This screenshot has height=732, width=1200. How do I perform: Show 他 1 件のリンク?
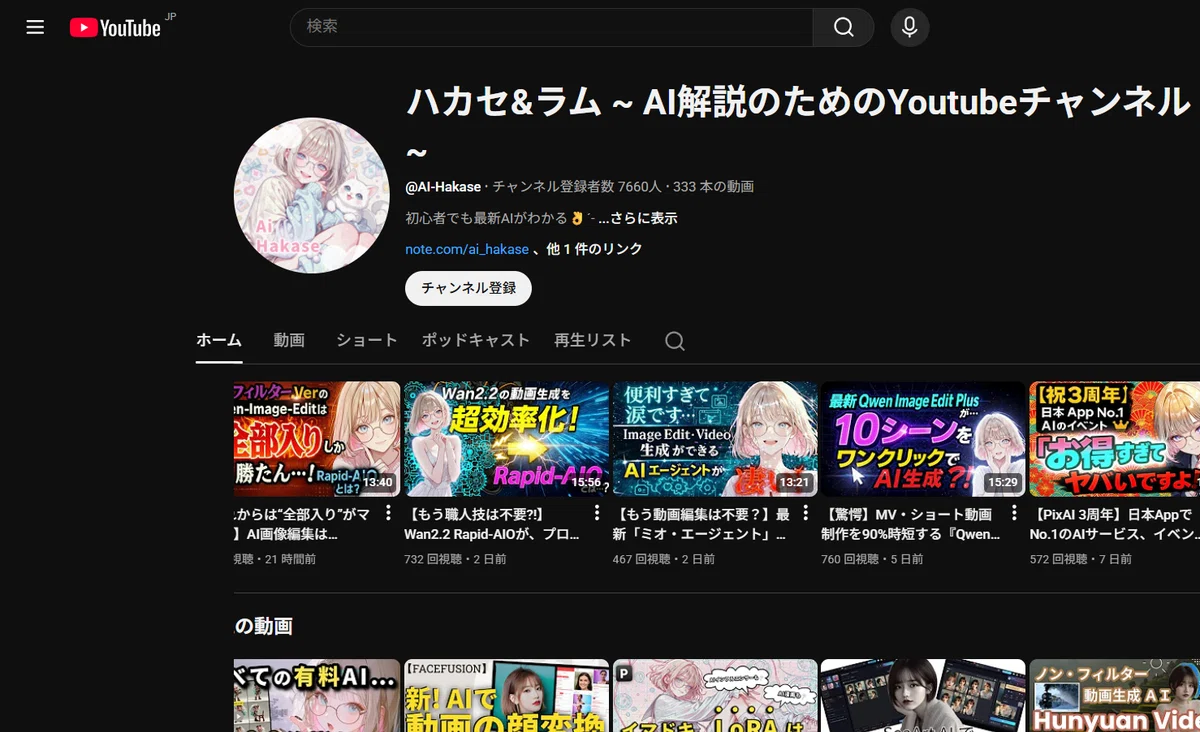point(594,249)
